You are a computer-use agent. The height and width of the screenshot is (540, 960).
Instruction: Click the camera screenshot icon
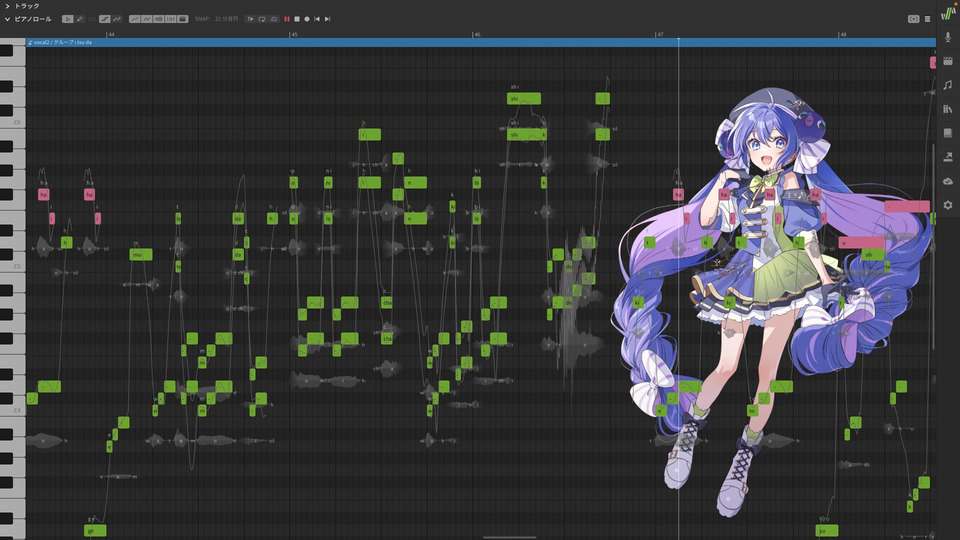(913, 19)
